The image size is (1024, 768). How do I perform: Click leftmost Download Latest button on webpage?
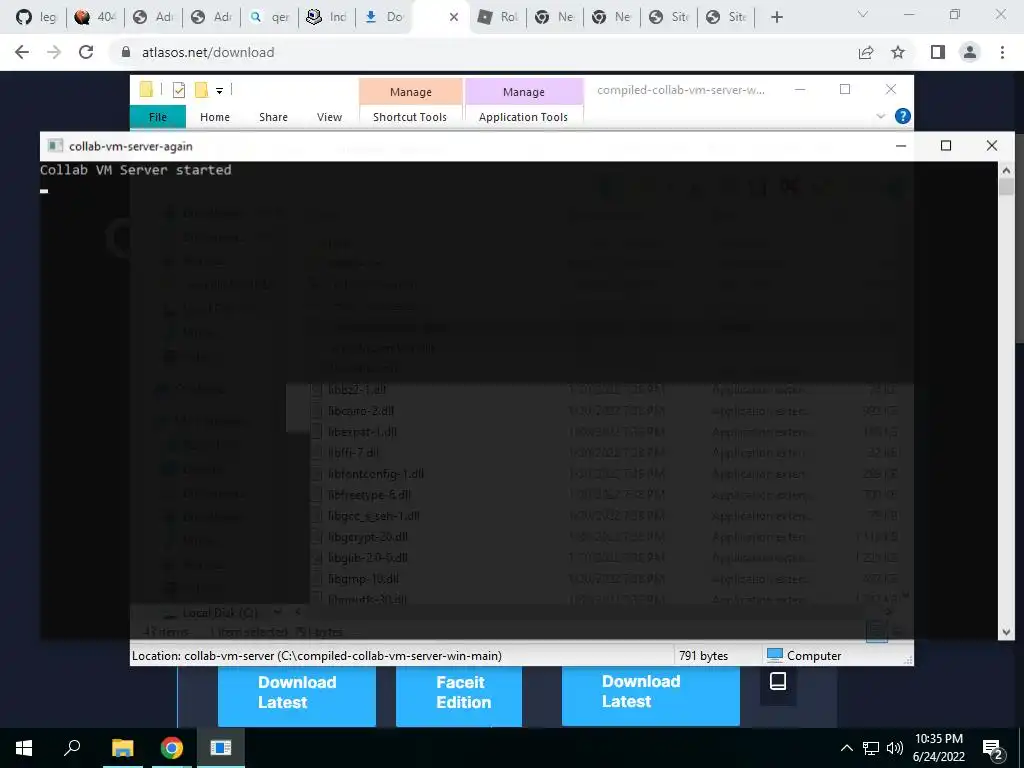(x=297, y=696)
